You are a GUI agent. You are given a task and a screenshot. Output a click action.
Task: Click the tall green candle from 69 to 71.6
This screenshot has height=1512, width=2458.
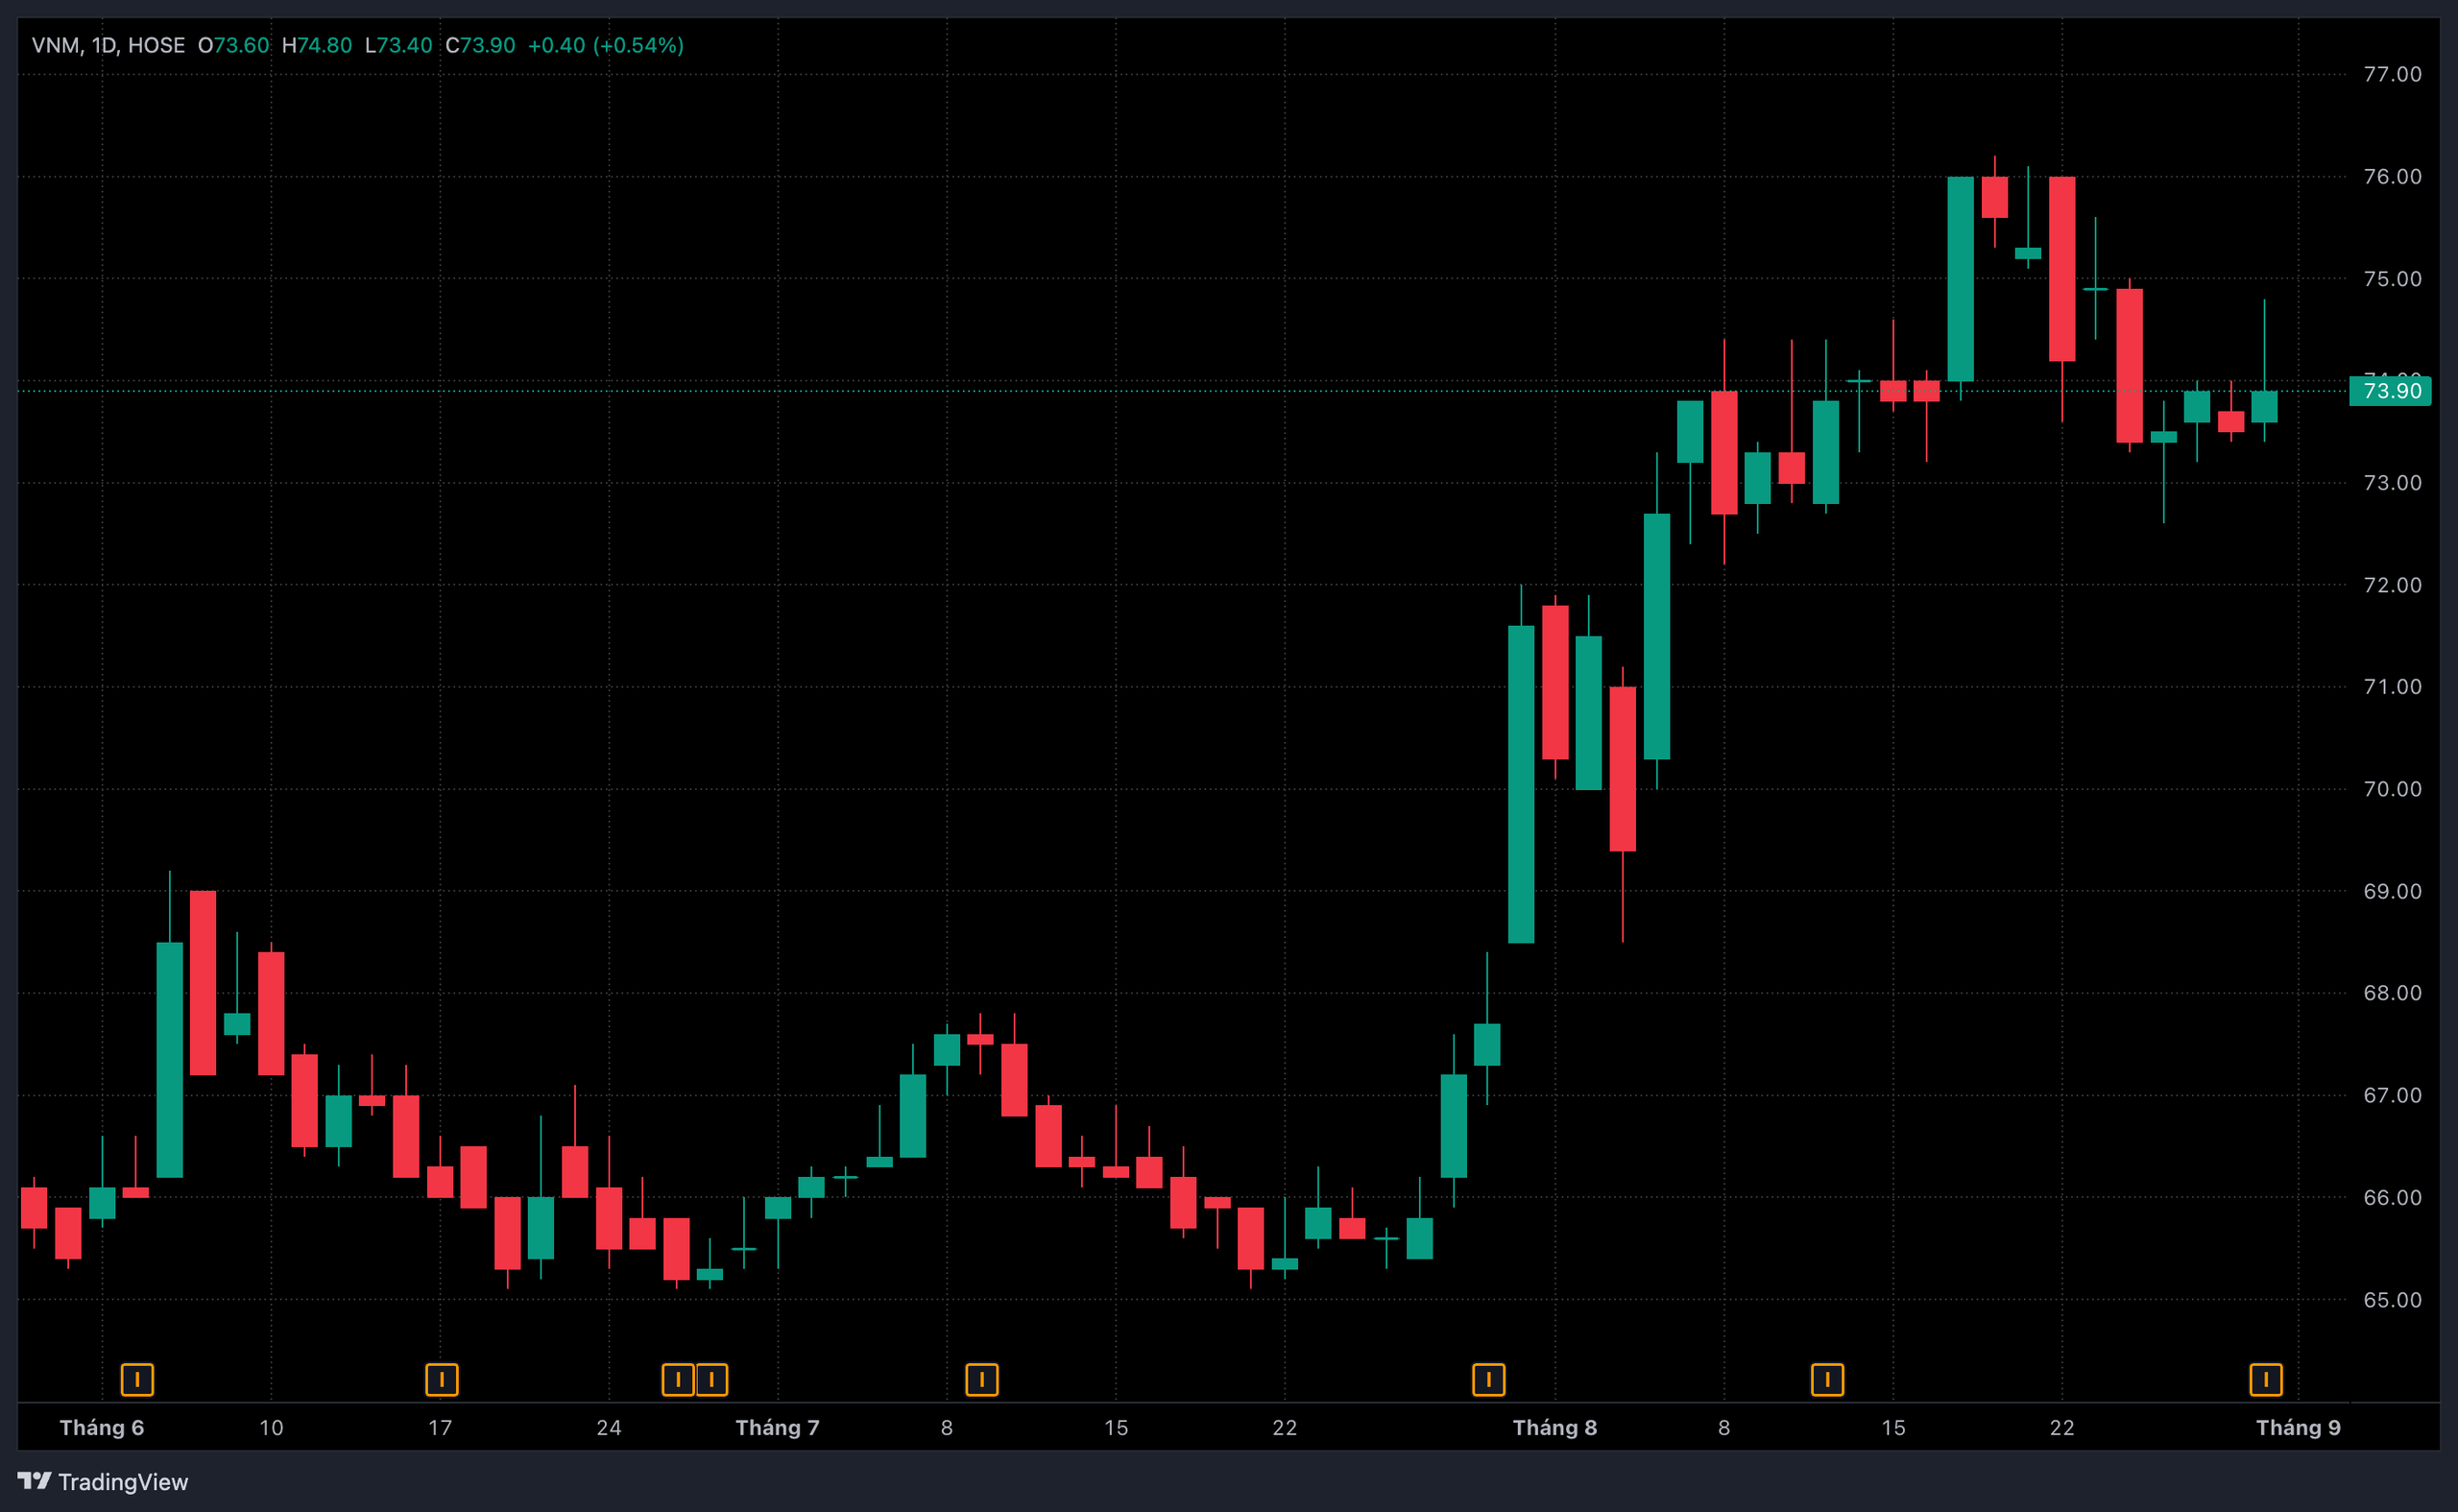[1521, 784]
